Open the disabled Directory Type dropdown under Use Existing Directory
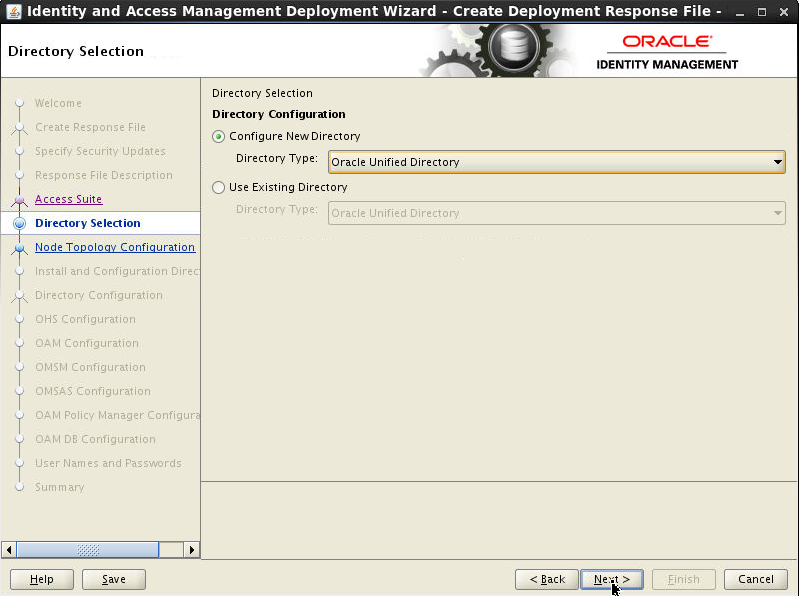 556,213
